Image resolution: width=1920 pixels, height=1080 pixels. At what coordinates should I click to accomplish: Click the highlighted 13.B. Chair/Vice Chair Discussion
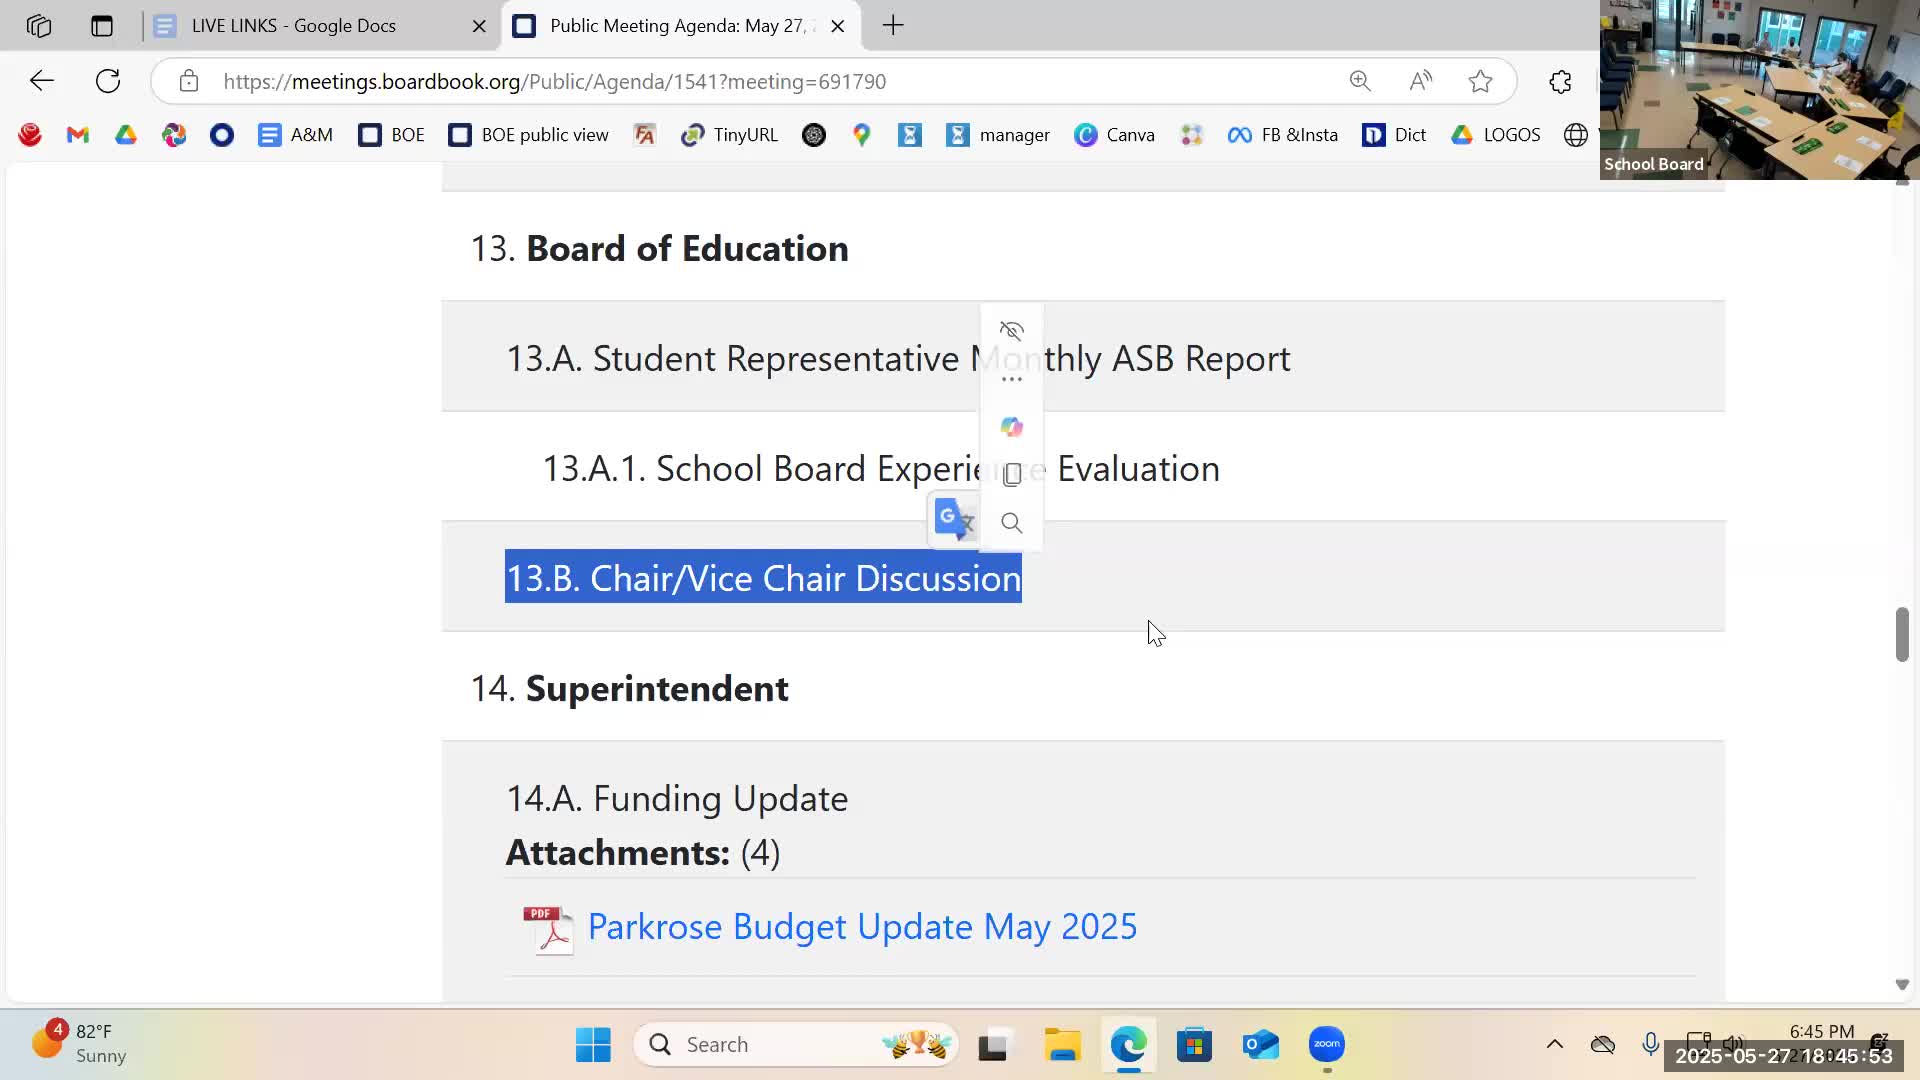pyautogui.click(x=763, y=578)
